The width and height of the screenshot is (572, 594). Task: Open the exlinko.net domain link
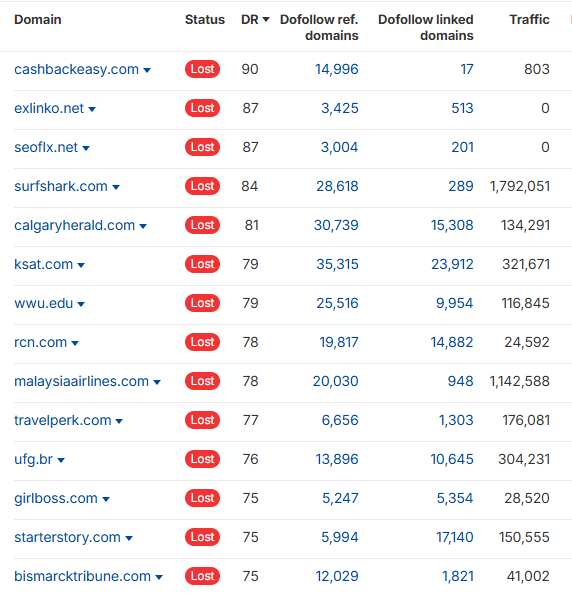(49, 108)
